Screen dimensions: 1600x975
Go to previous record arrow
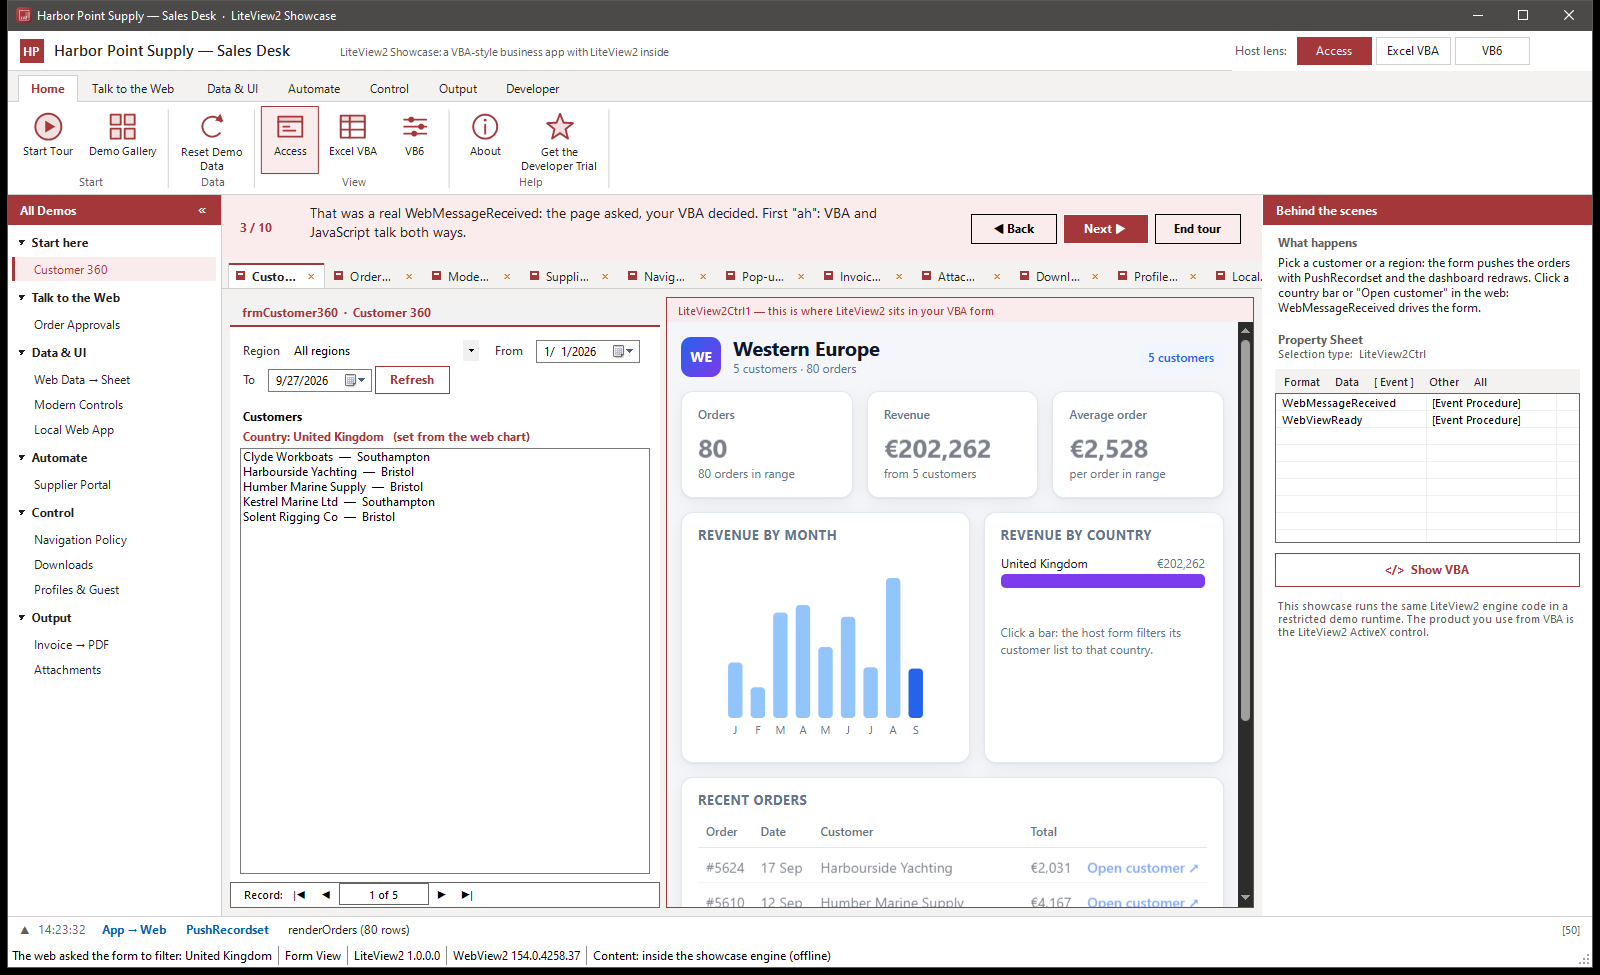(326, 895)
